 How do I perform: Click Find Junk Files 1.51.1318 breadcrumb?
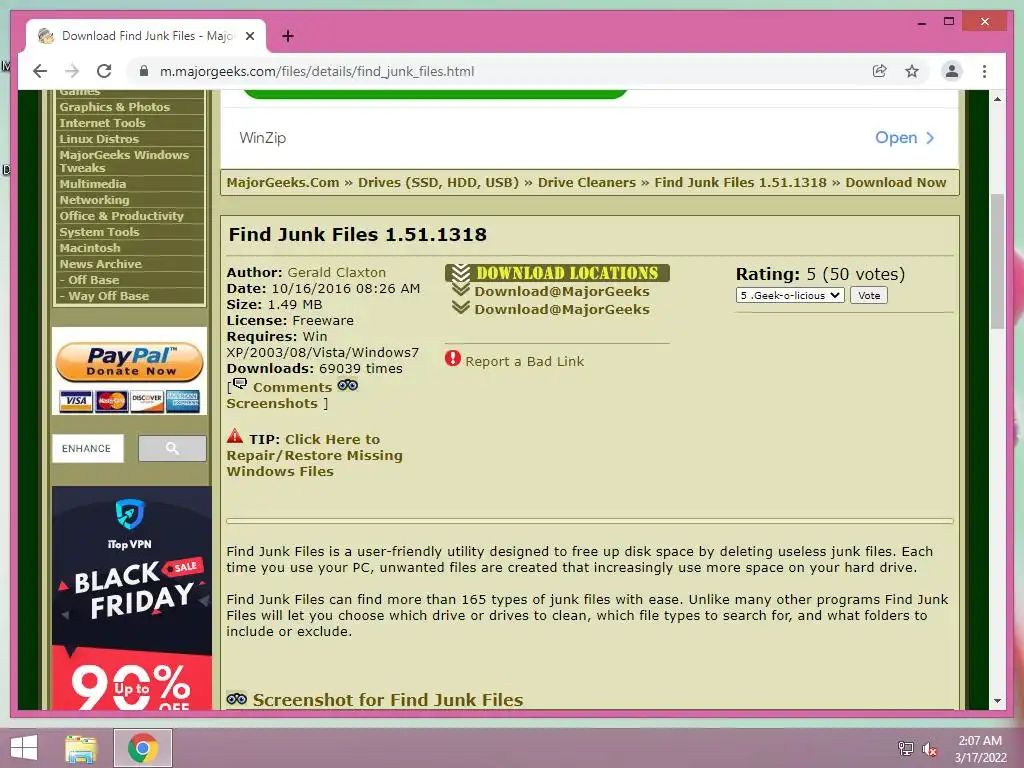pos(741,182)
